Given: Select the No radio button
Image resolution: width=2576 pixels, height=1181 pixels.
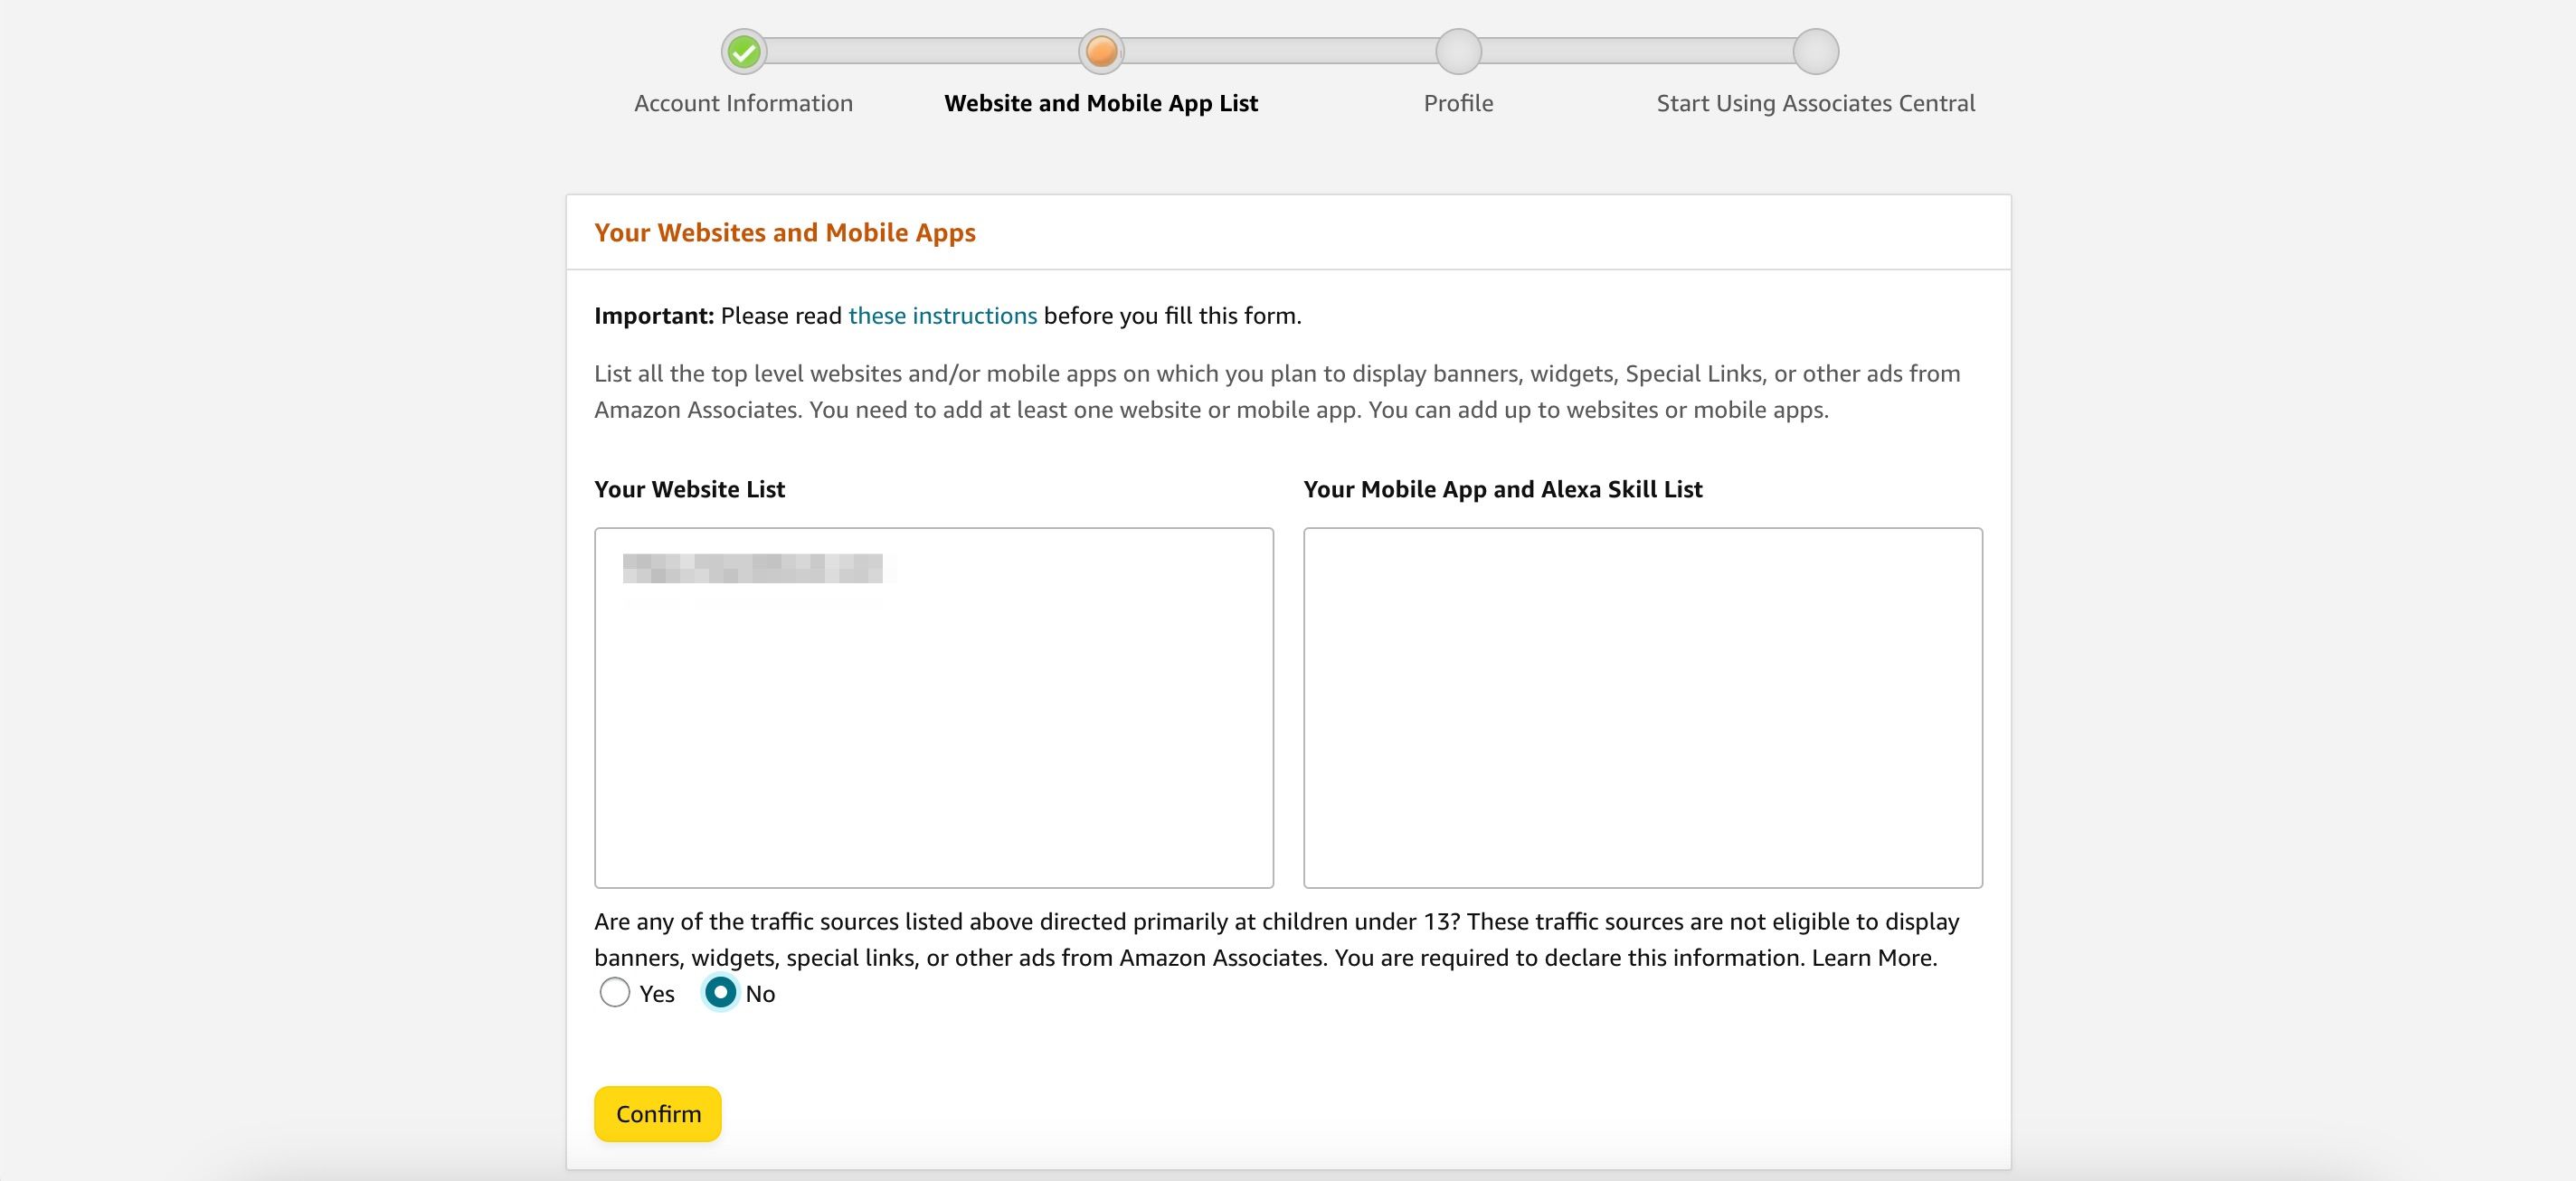Looking at the screenshot, I should (720, 993).
